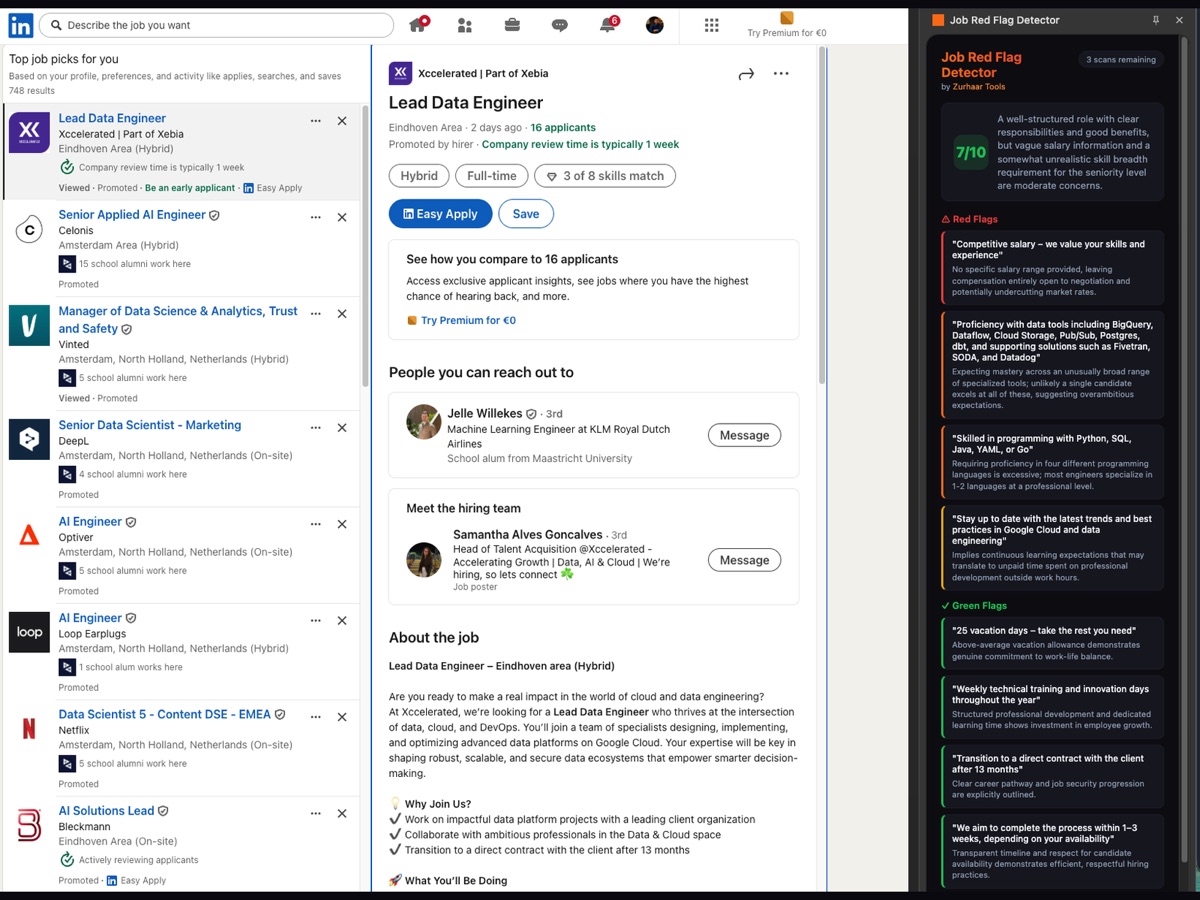
Task: Dismiss Netflix Data Scientist 5 card
Action: point(342,717)
